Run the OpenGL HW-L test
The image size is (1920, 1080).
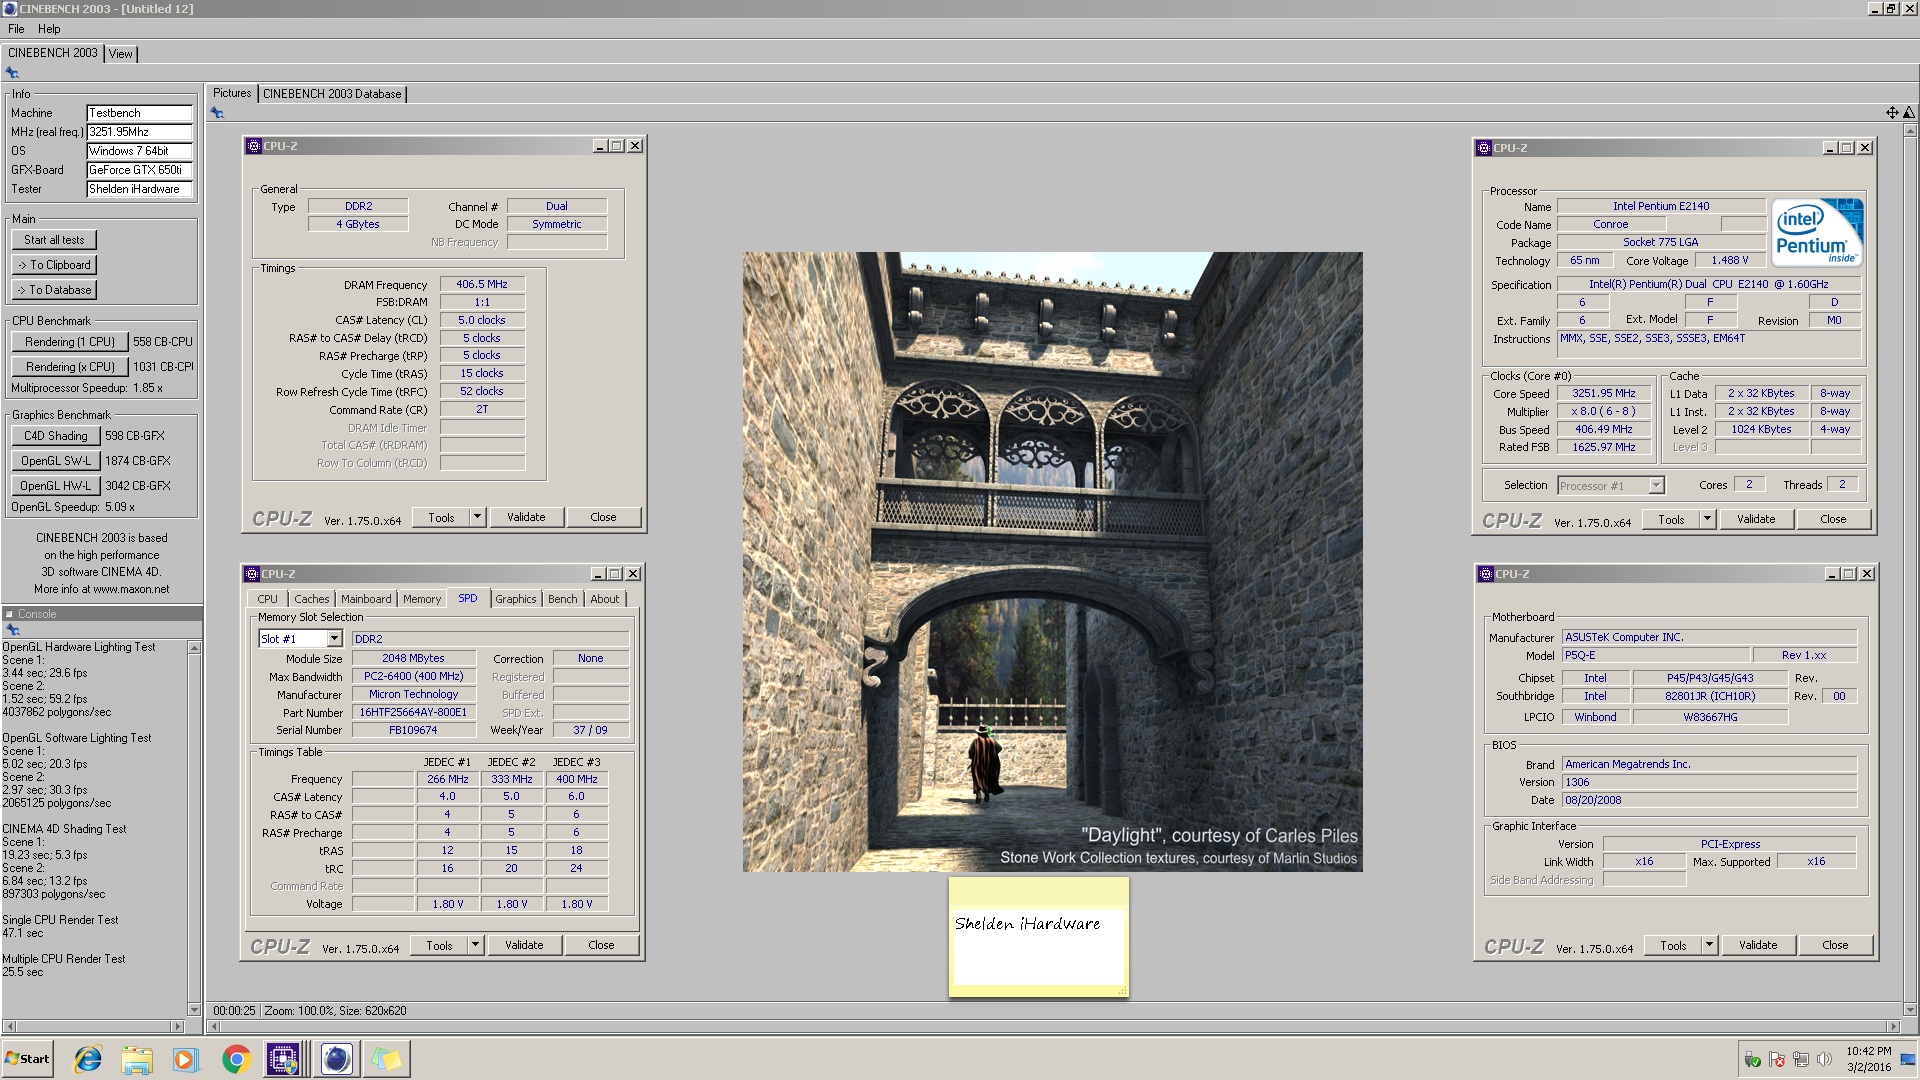point(55,486)
